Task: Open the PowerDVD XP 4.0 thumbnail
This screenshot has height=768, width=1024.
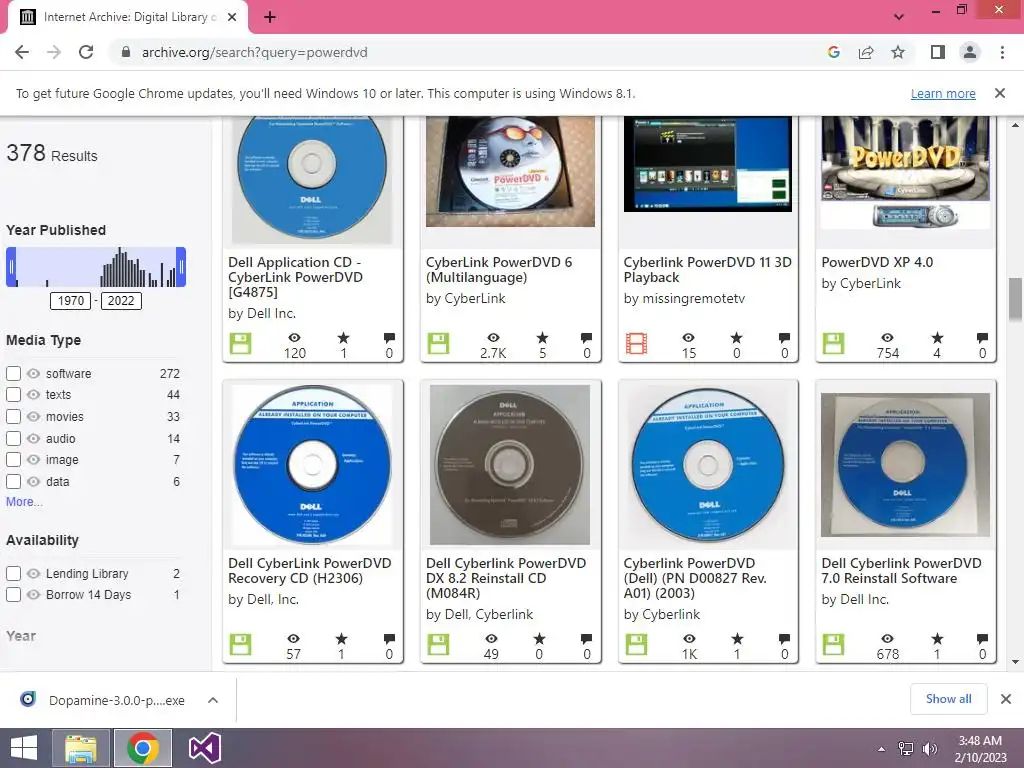Action: 905,172
